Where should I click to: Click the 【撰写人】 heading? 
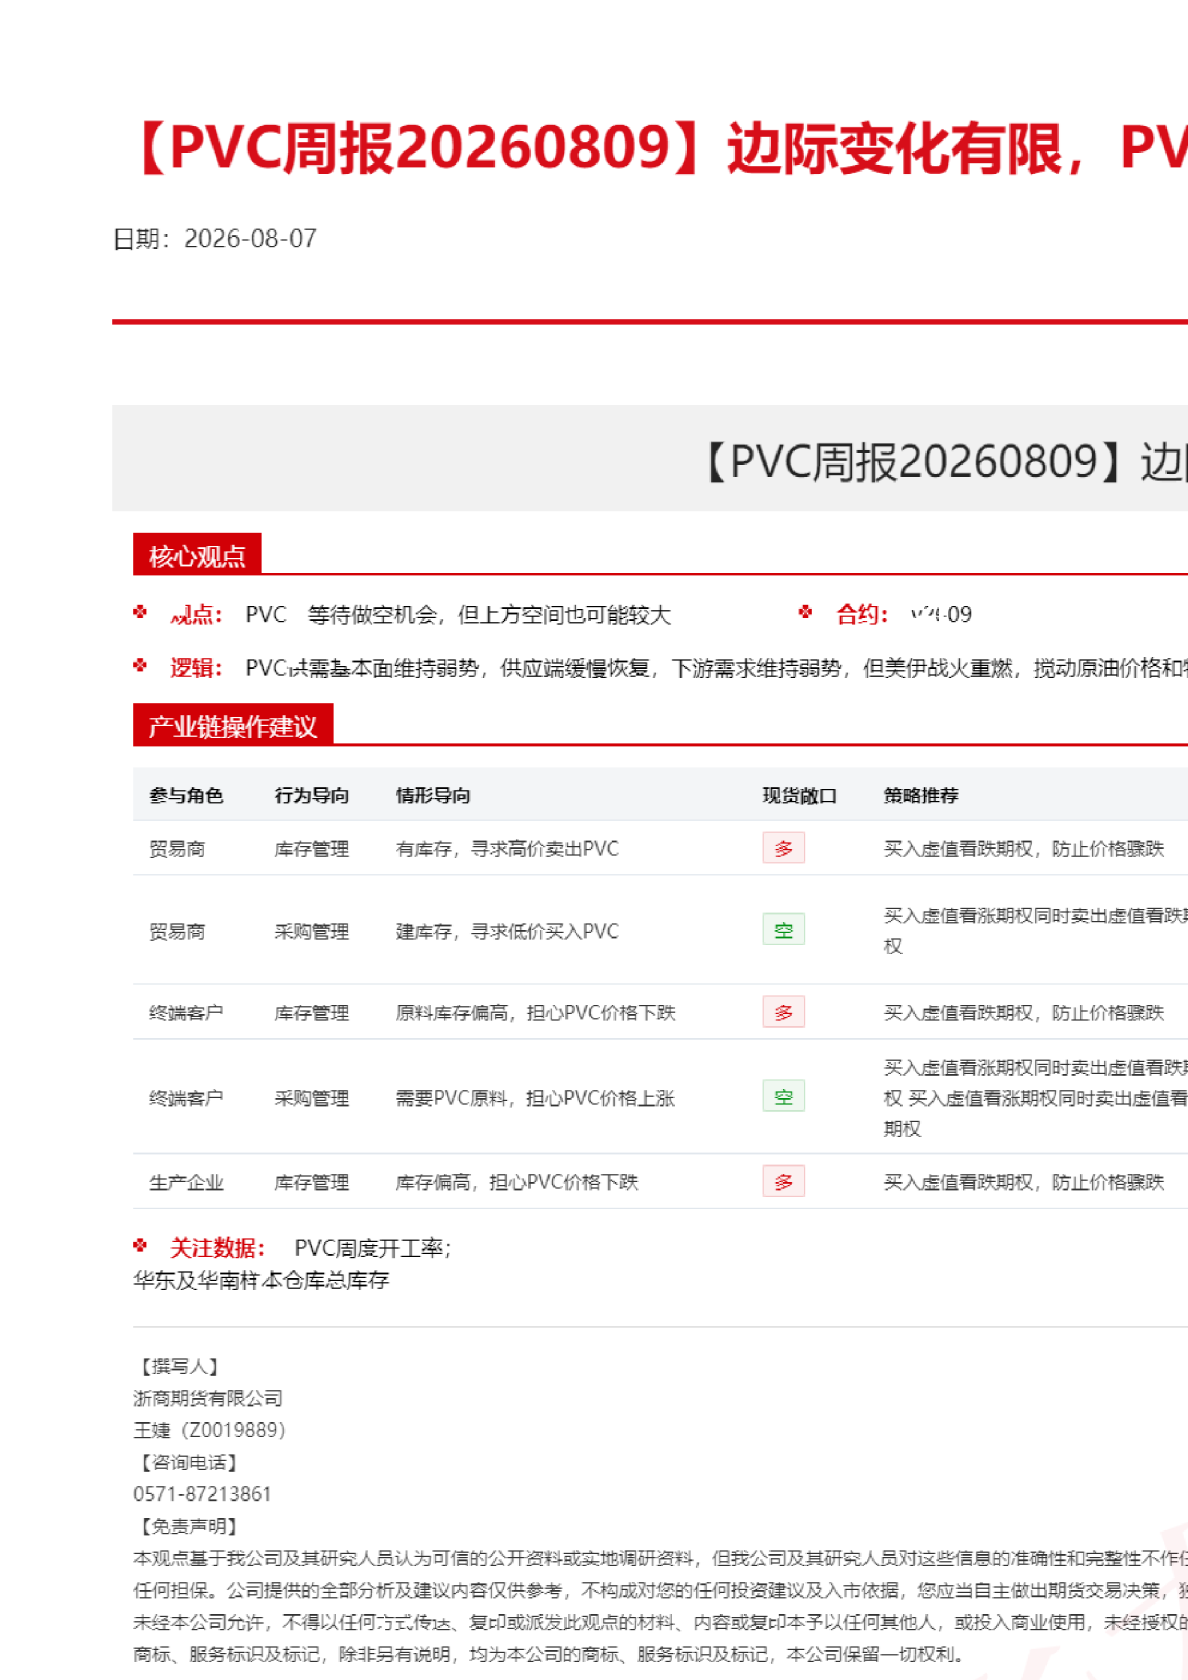point(178,1367)
